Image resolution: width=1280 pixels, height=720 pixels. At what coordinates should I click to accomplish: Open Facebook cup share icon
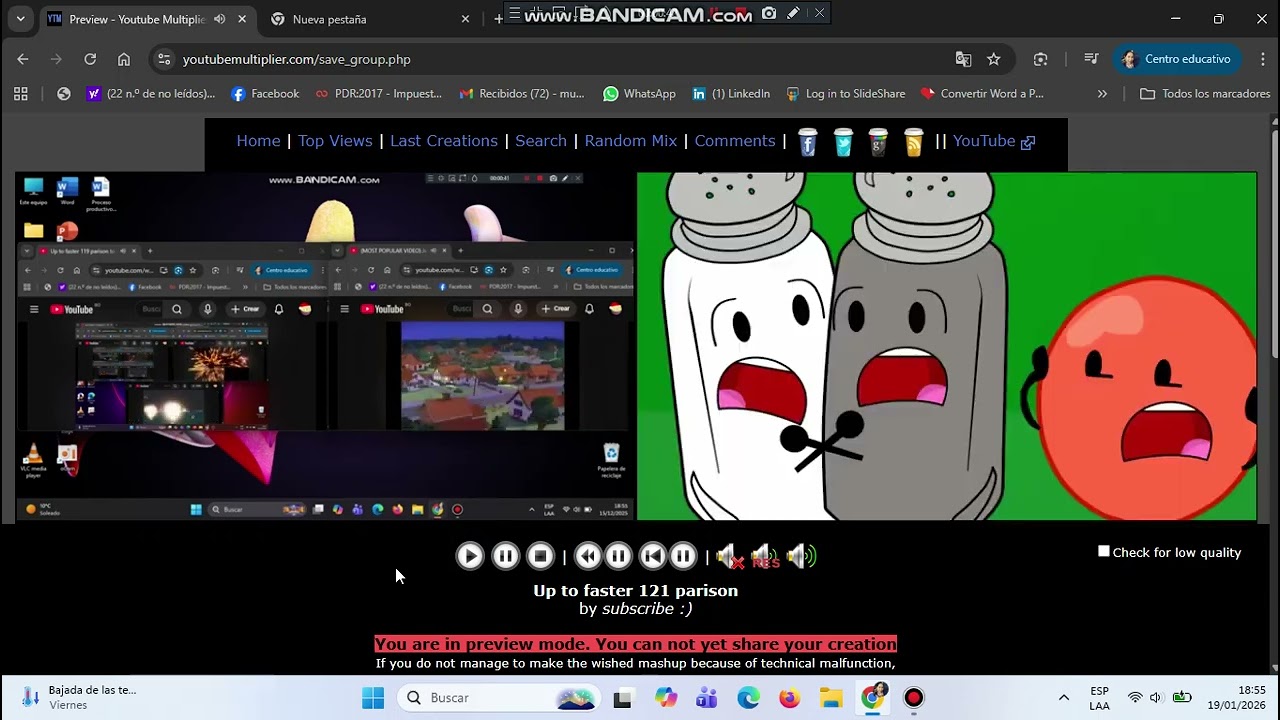(x=808, y=142)
